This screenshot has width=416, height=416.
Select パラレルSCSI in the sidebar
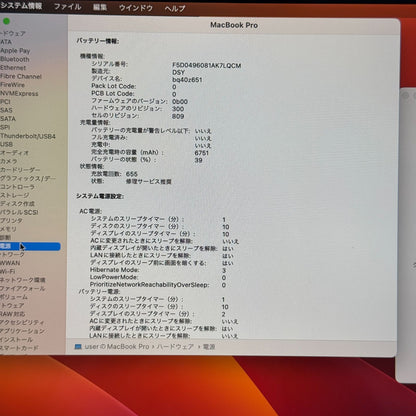19,212
